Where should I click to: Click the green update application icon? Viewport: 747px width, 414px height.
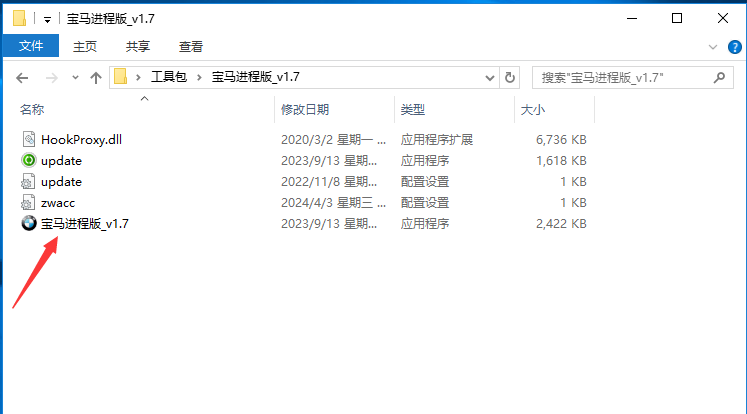tap(29, 160)
